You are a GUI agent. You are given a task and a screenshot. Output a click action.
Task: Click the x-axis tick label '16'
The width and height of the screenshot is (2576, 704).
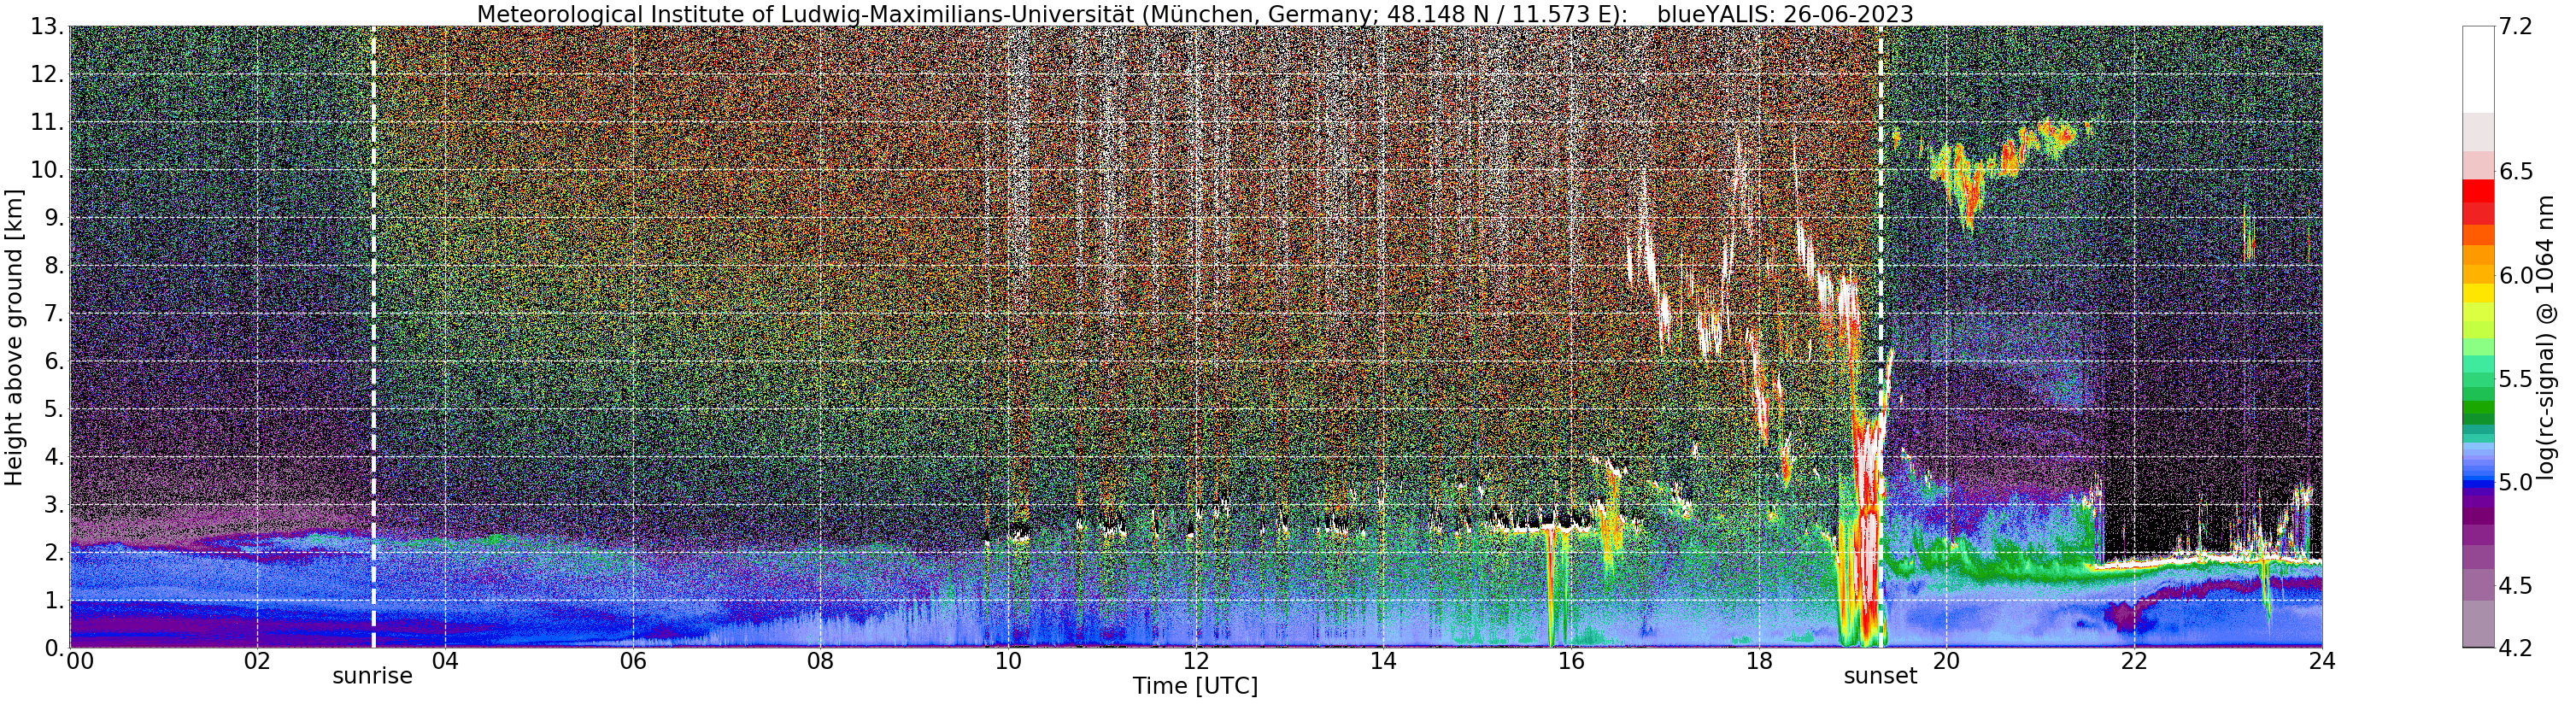pyautogui.click(x=1571, y=661)
